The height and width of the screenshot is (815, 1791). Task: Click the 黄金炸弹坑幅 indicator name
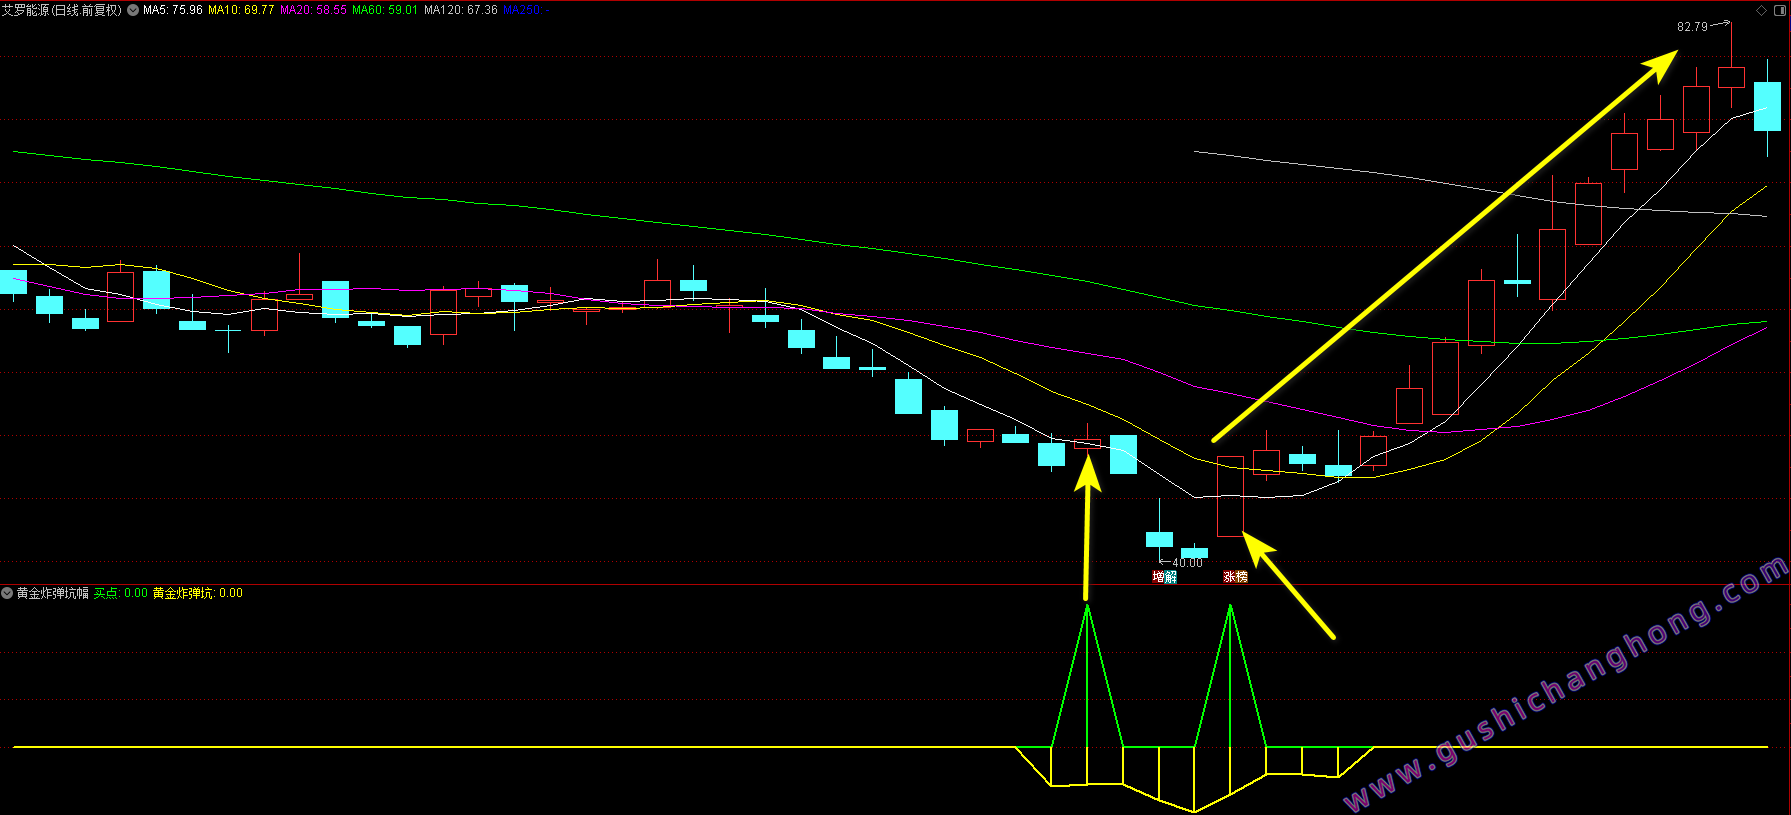[x=53, y=593]
